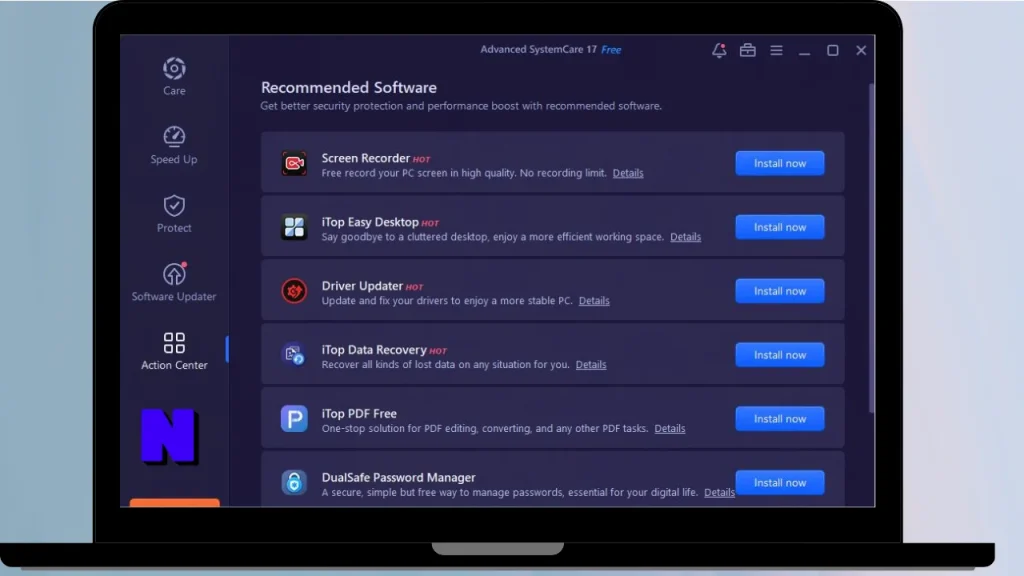
Task: Click the iTop Easy Desktop icon
Action: point(294,227)
